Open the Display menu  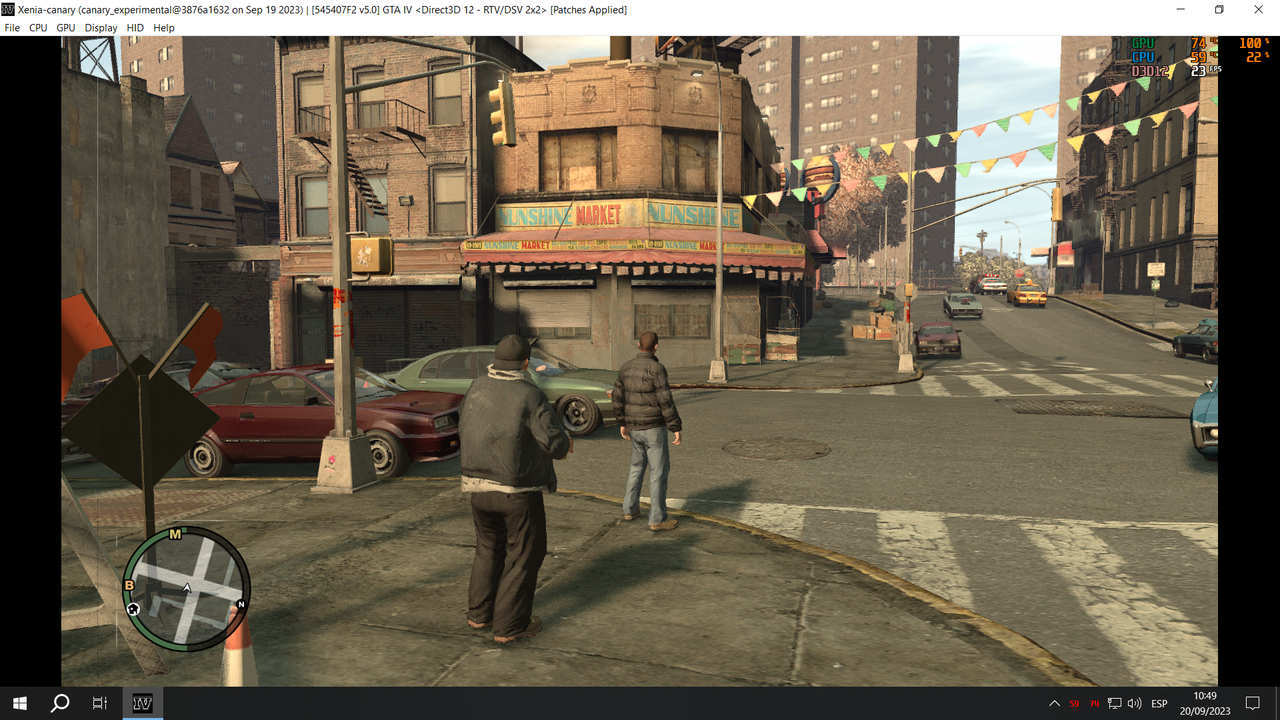coord(101,28)
